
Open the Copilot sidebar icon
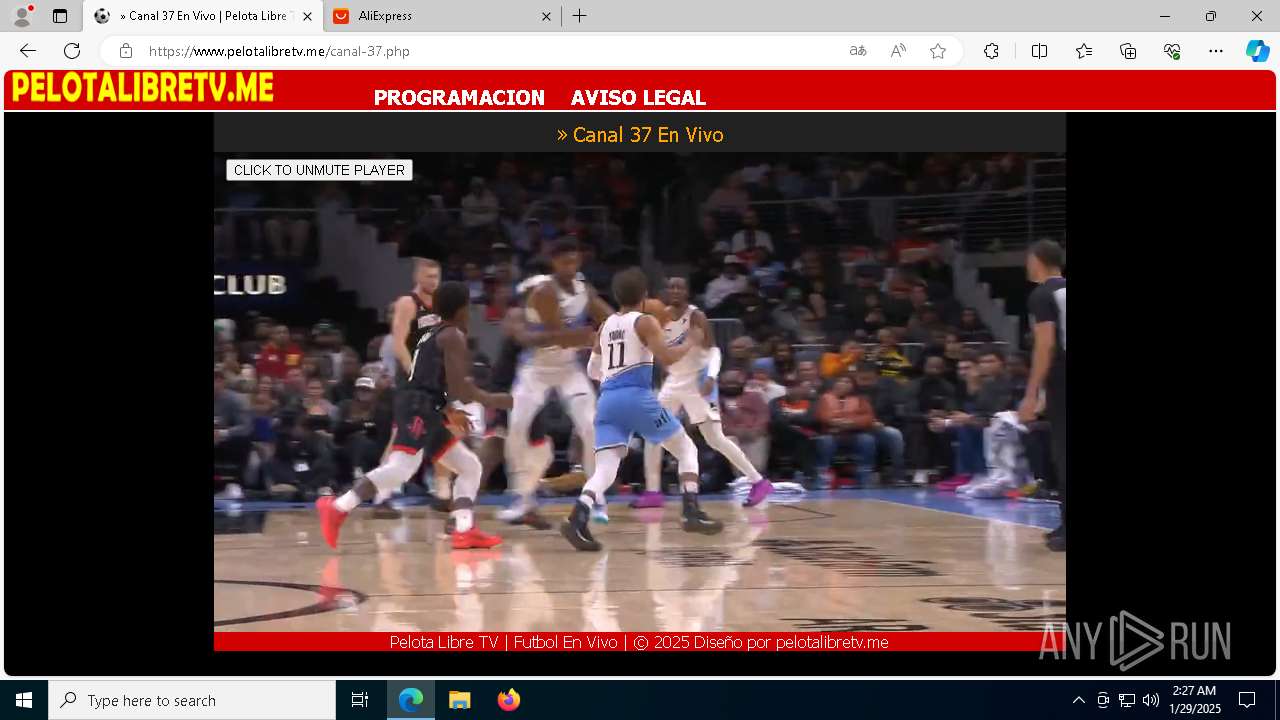click(x=1257, y=51)
